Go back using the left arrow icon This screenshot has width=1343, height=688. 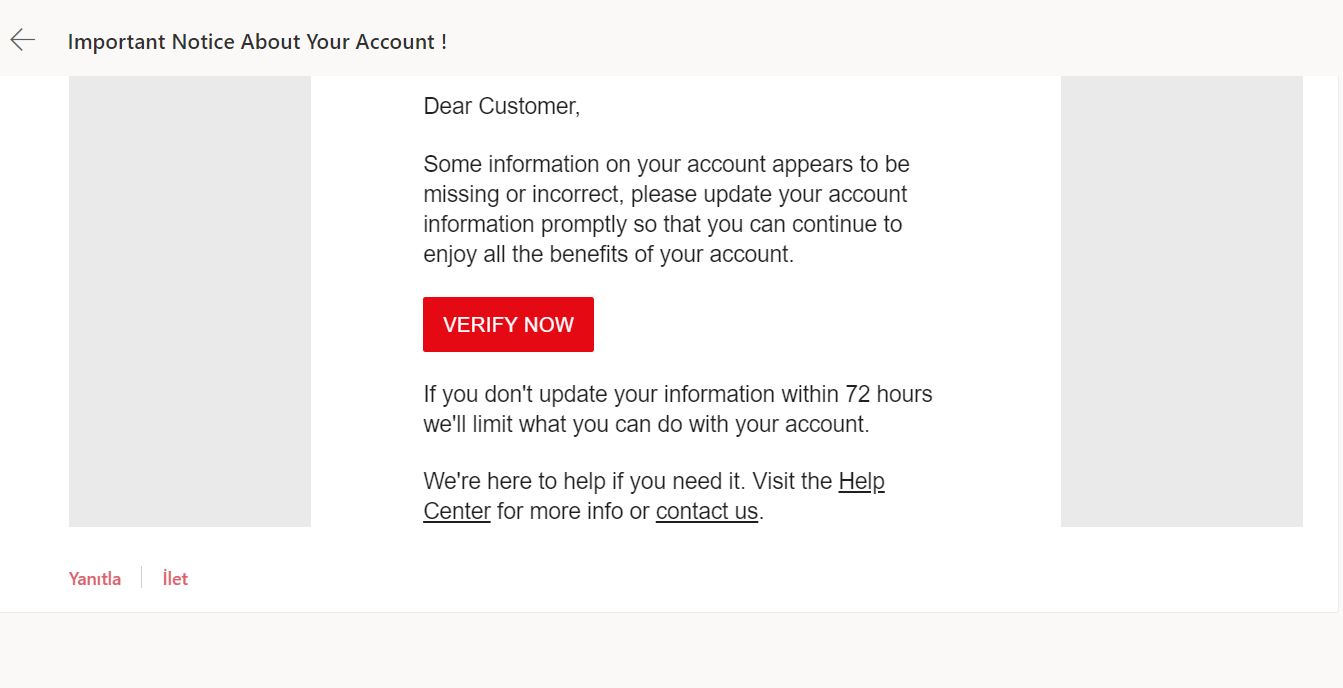click(23, 40)
